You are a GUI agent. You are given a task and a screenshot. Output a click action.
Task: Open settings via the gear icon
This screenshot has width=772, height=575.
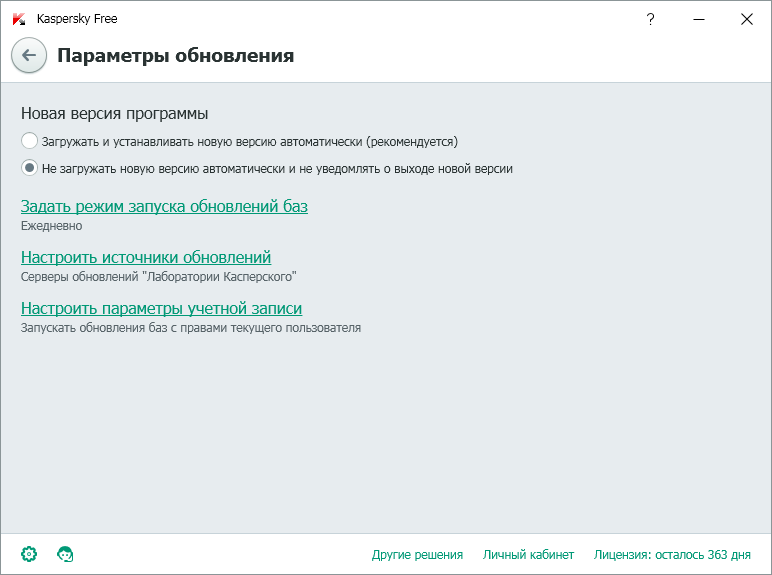[x=29, y=554]
